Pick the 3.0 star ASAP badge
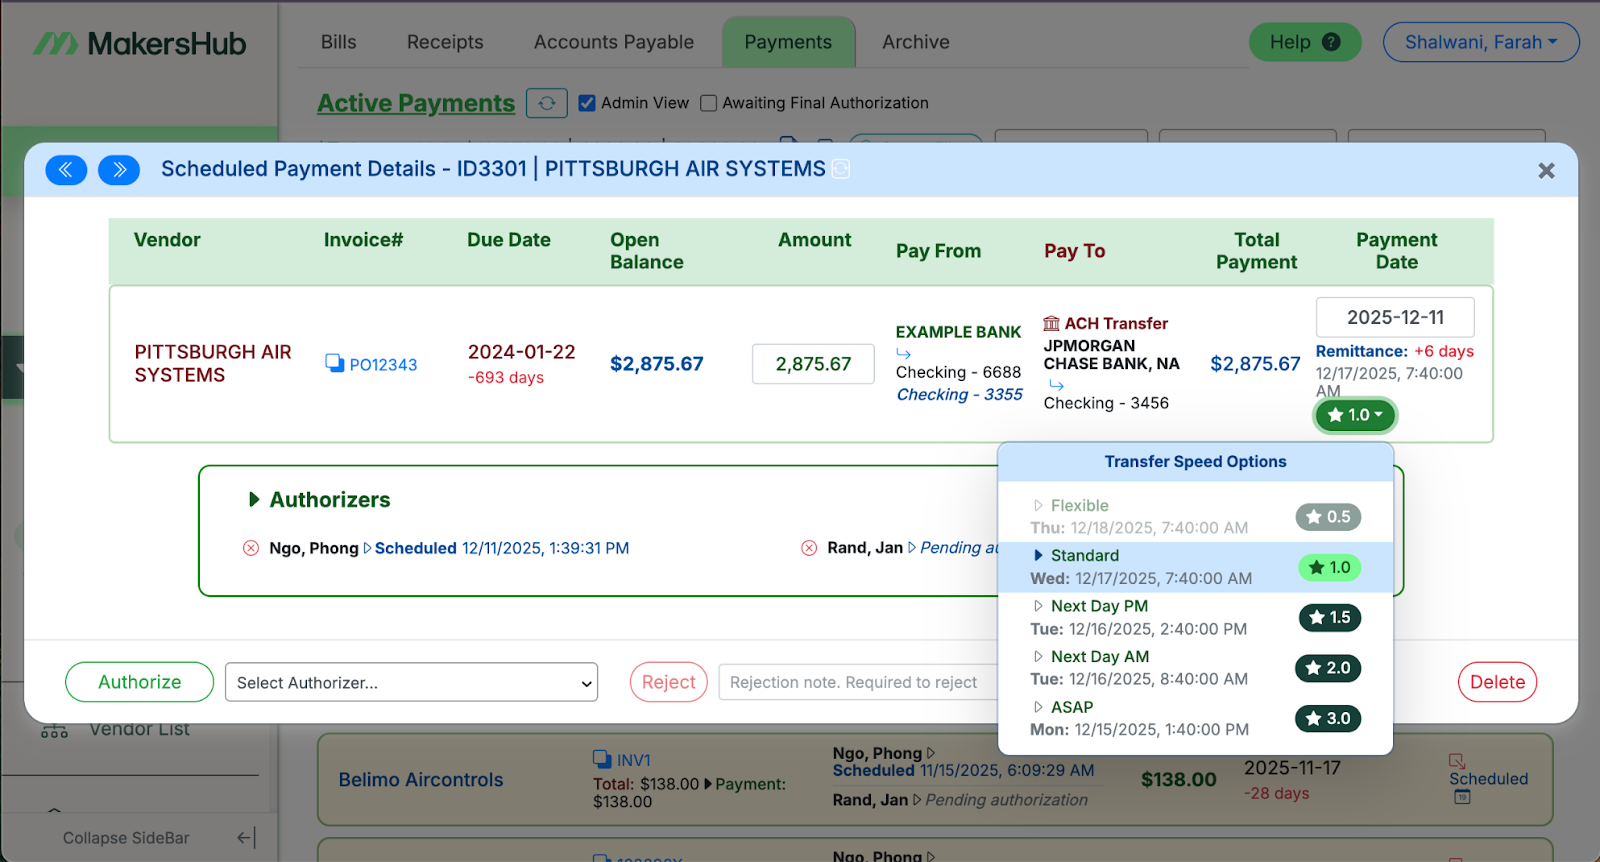Viewport: 1600px width, 862px height. click(x=1328, y=719)
